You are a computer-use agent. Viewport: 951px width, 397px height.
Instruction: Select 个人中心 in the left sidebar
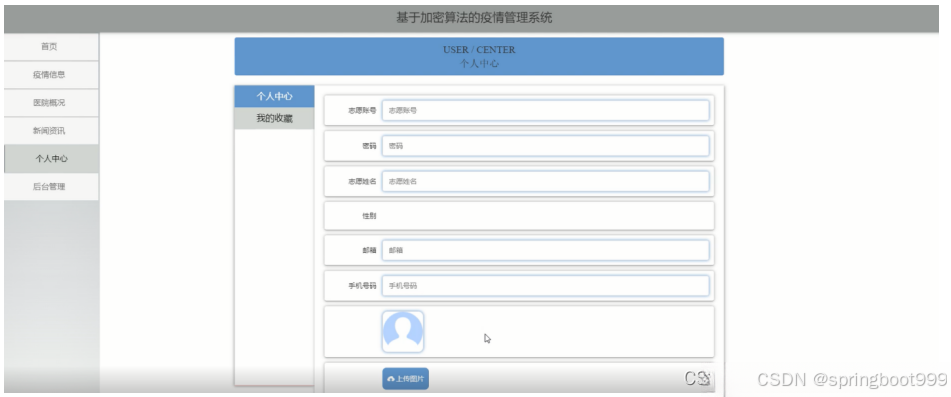51,159
